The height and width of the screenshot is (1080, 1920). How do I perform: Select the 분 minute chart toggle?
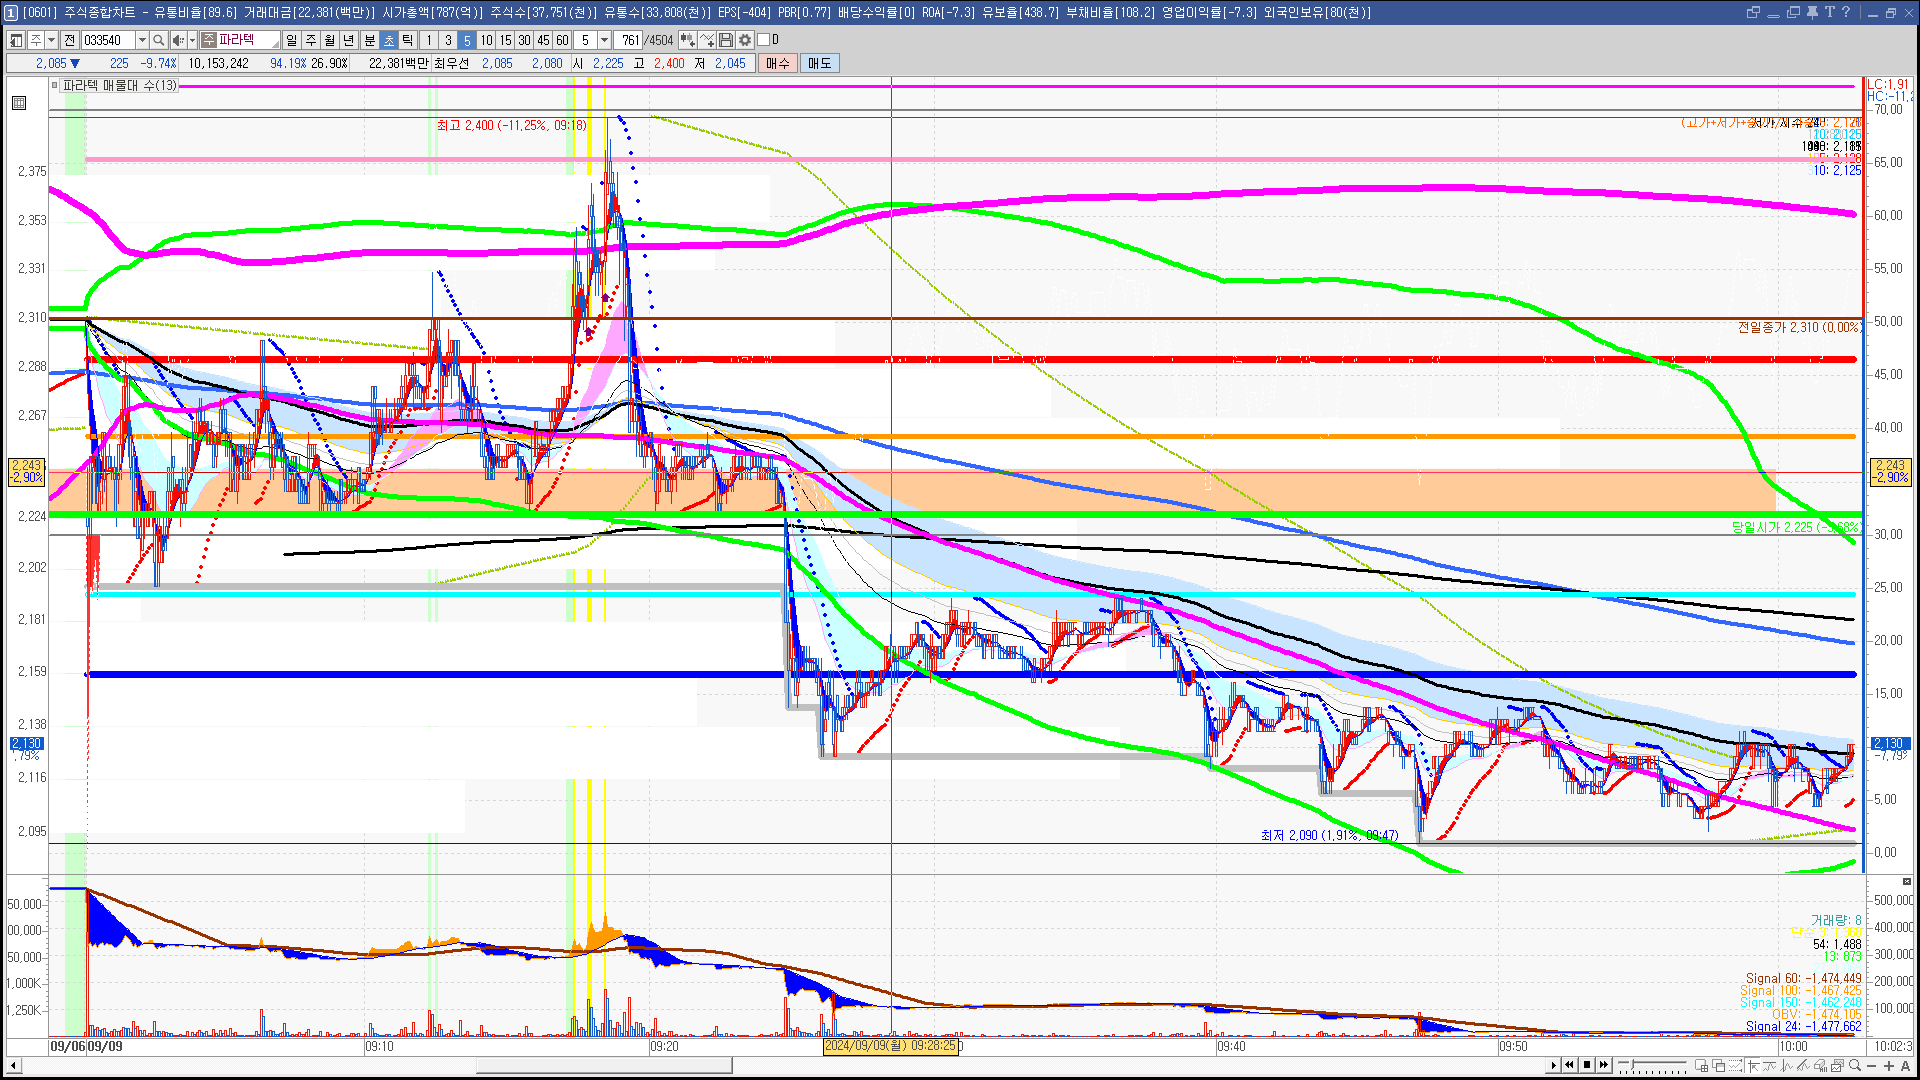[369, 40]
